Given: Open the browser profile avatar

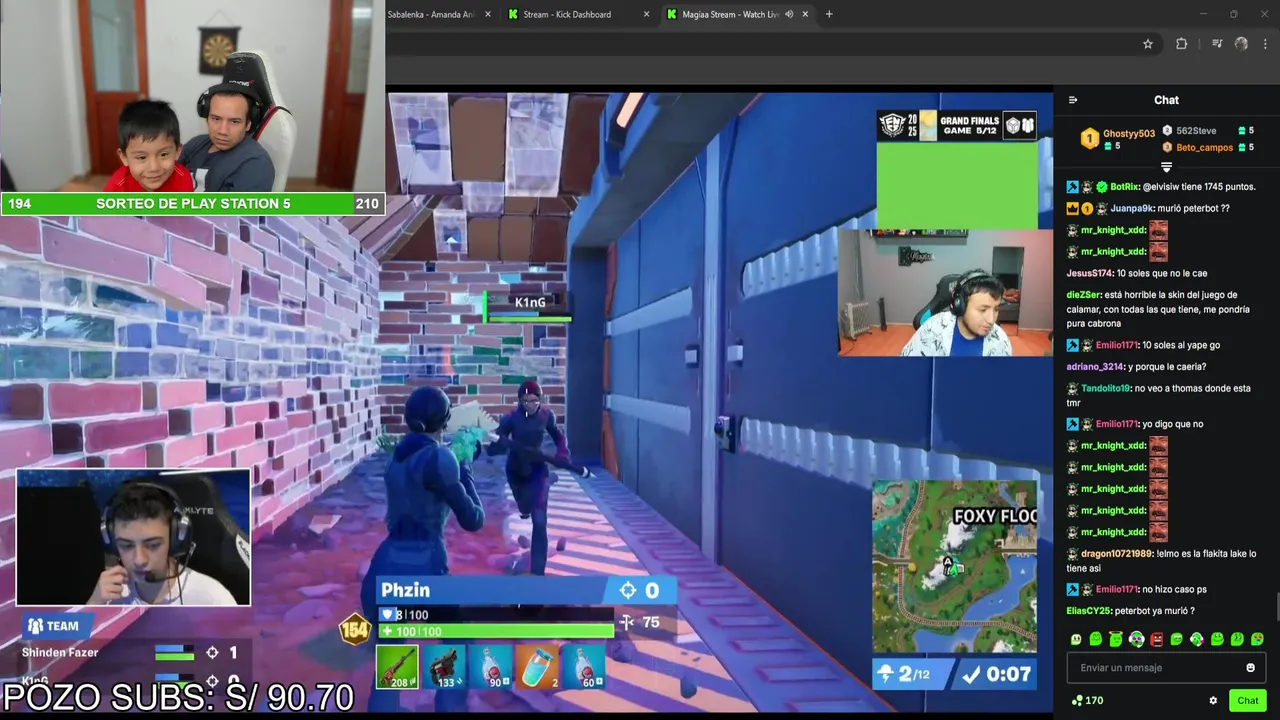Looking at the screenshot, I should coord(1241,44).
